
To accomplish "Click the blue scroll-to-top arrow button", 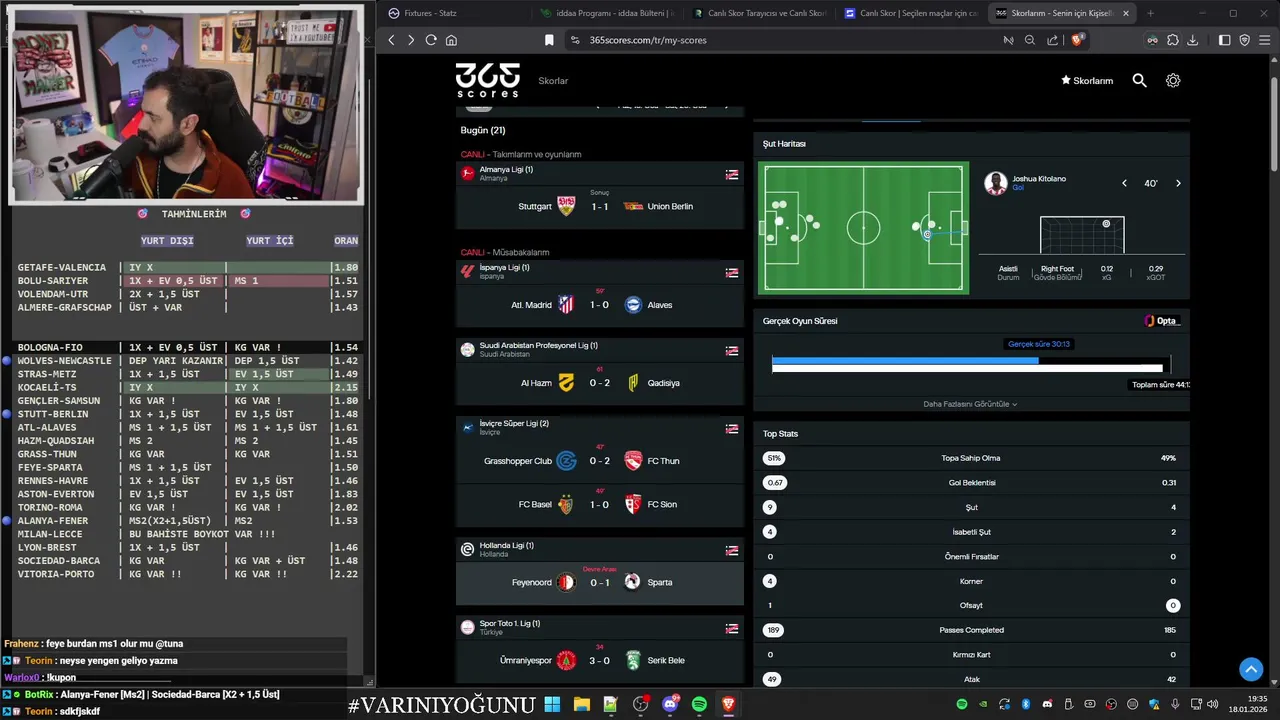I will (x=1251, y=669).
